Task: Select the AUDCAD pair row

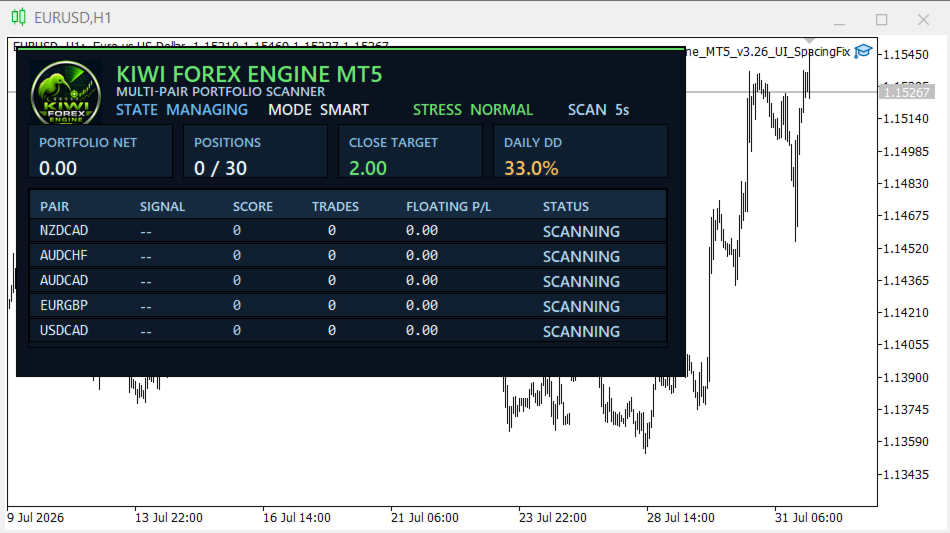Action: tap(348, 280)
